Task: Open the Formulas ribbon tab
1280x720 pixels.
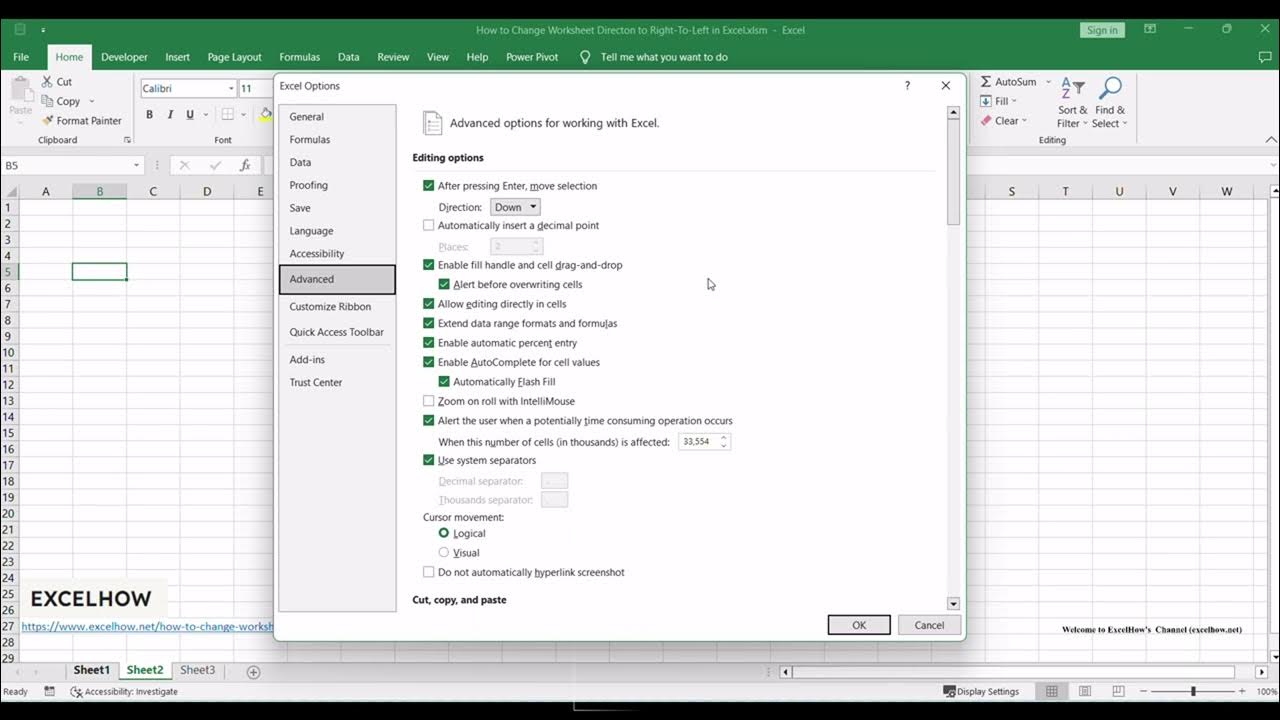Action: pos(300,57)
